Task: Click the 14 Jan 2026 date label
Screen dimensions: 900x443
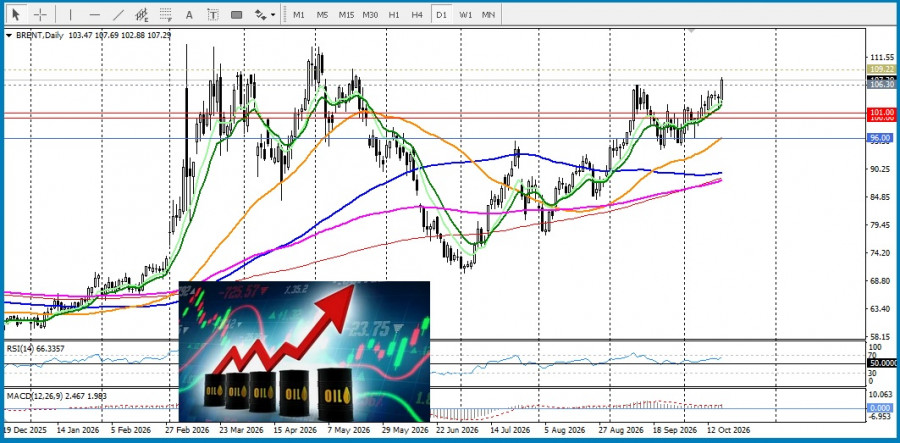Action: (77, 430)
